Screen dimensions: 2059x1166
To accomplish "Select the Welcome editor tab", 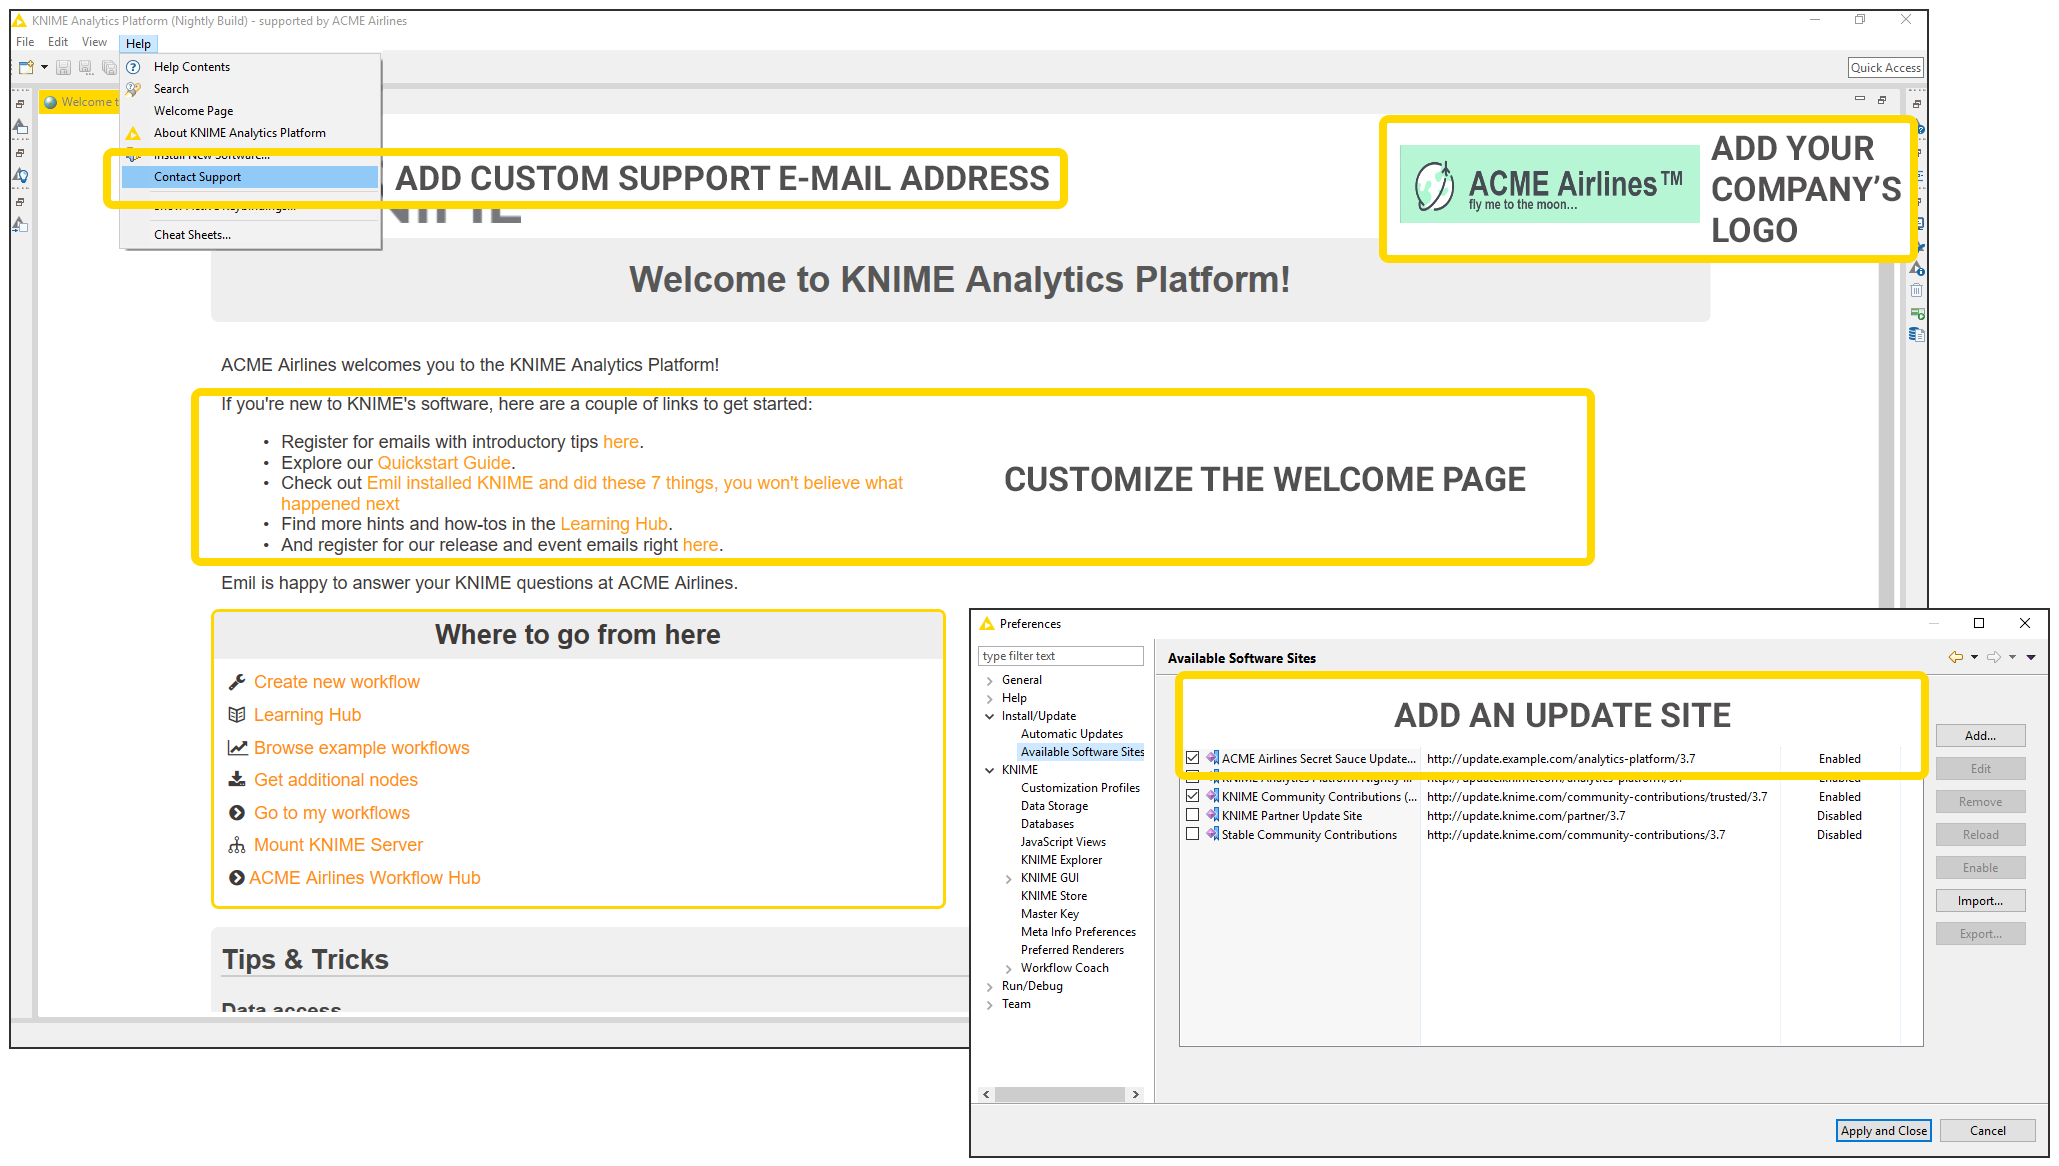I will click(x=80, y=102).
